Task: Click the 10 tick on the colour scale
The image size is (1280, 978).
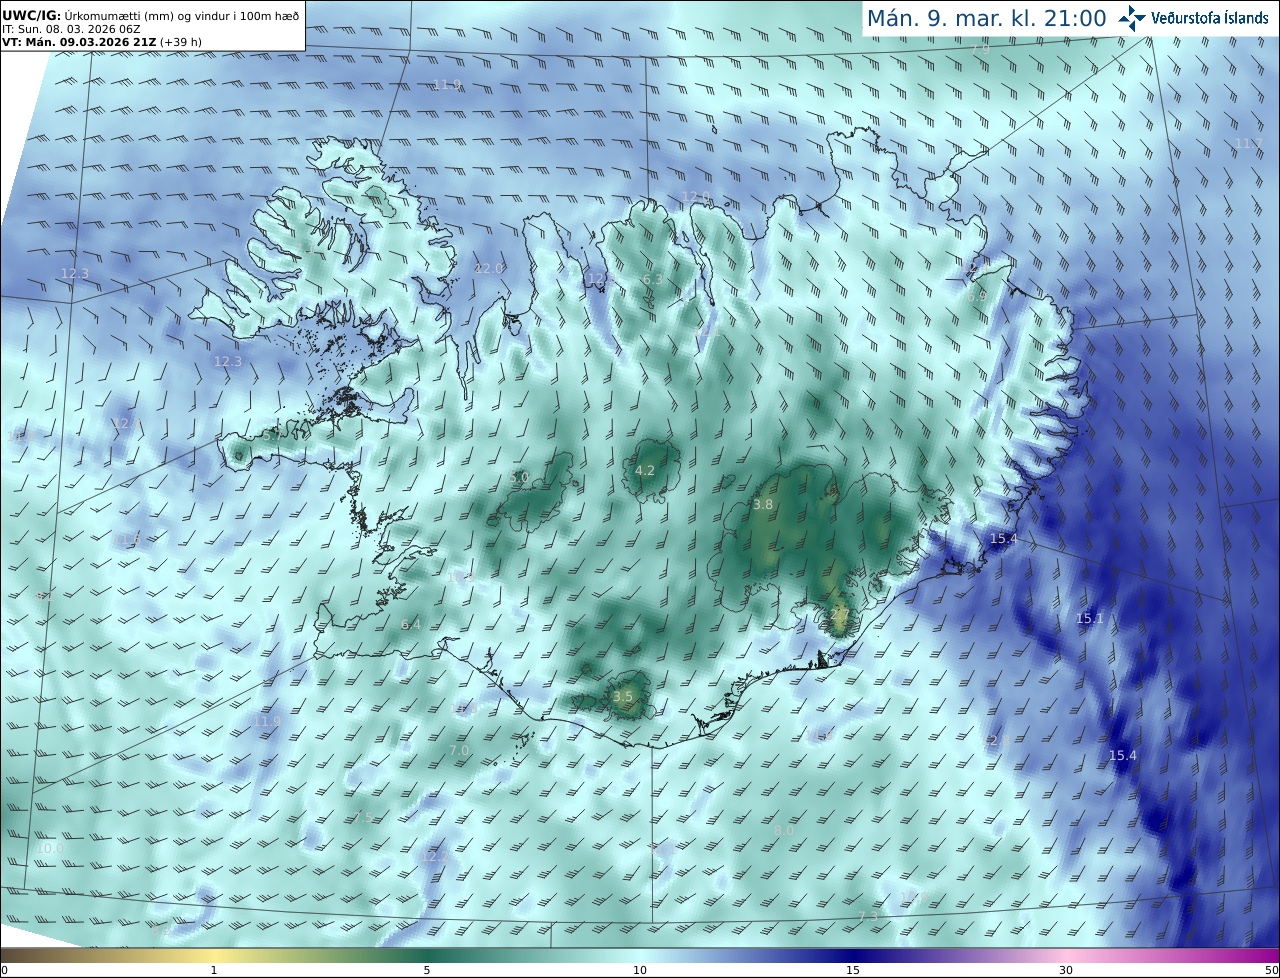Action: tap(640, 970)
